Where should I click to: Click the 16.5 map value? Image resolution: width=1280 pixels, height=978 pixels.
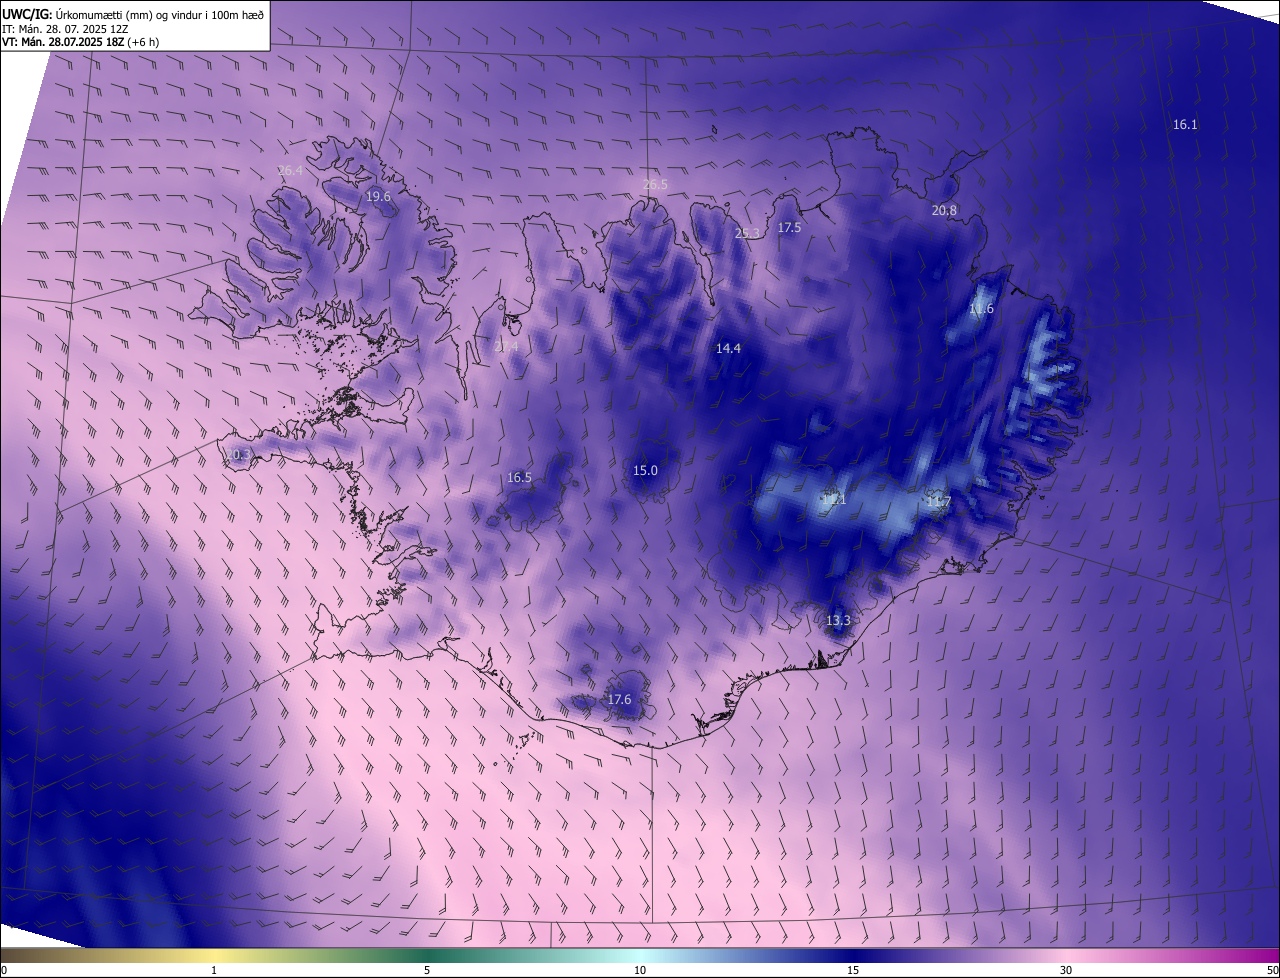click(519, 478)
